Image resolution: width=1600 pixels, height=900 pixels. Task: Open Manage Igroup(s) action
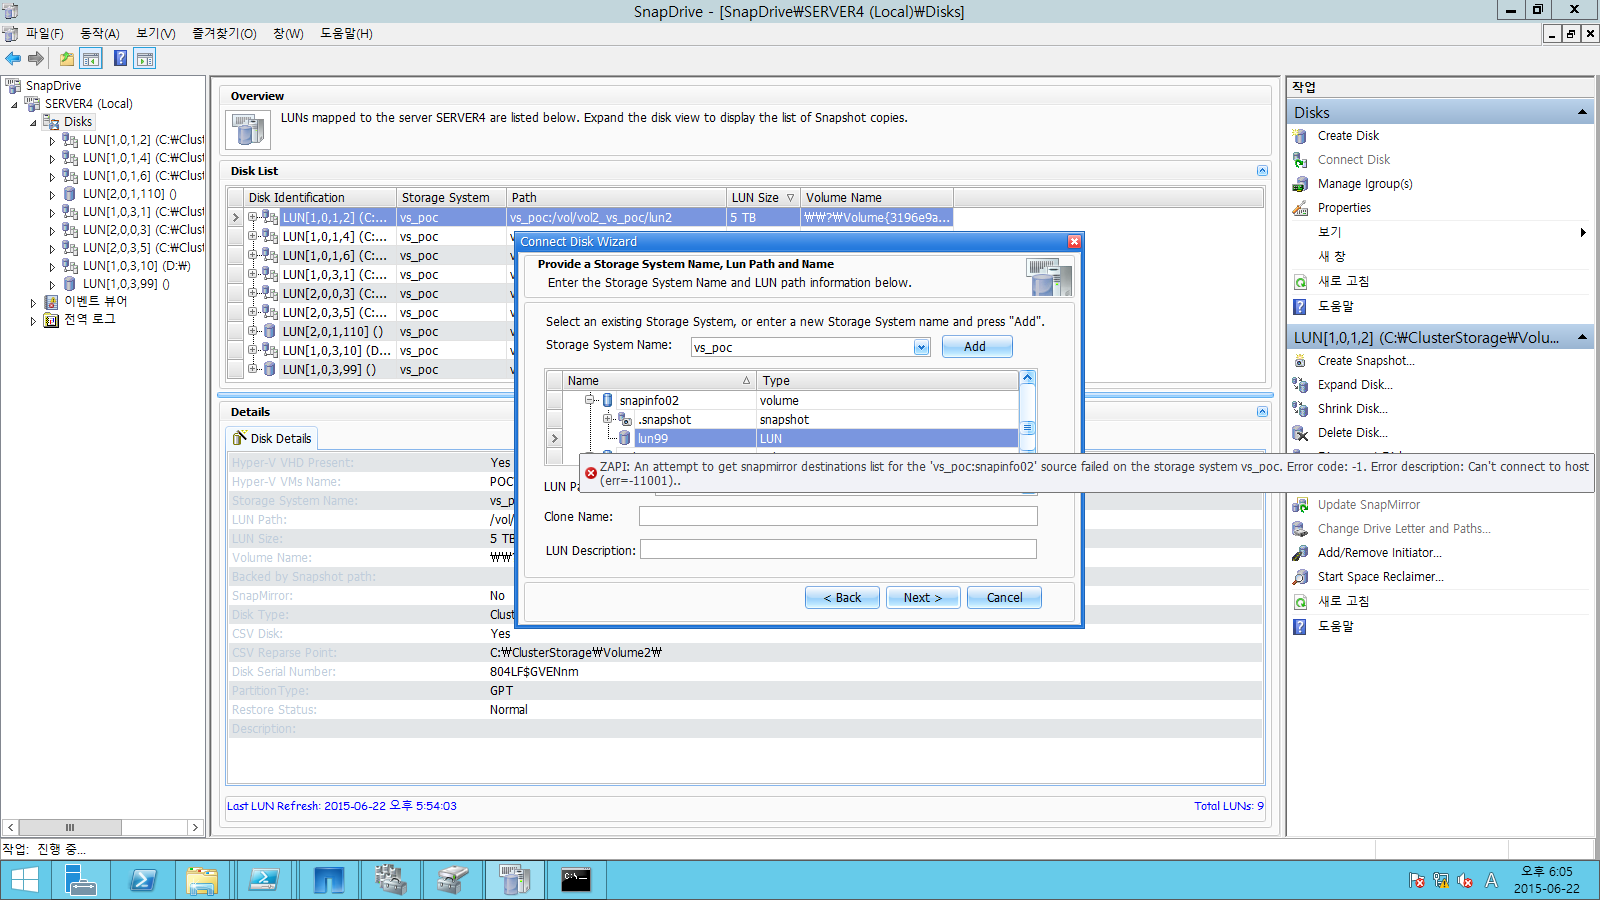point(1364,184)
